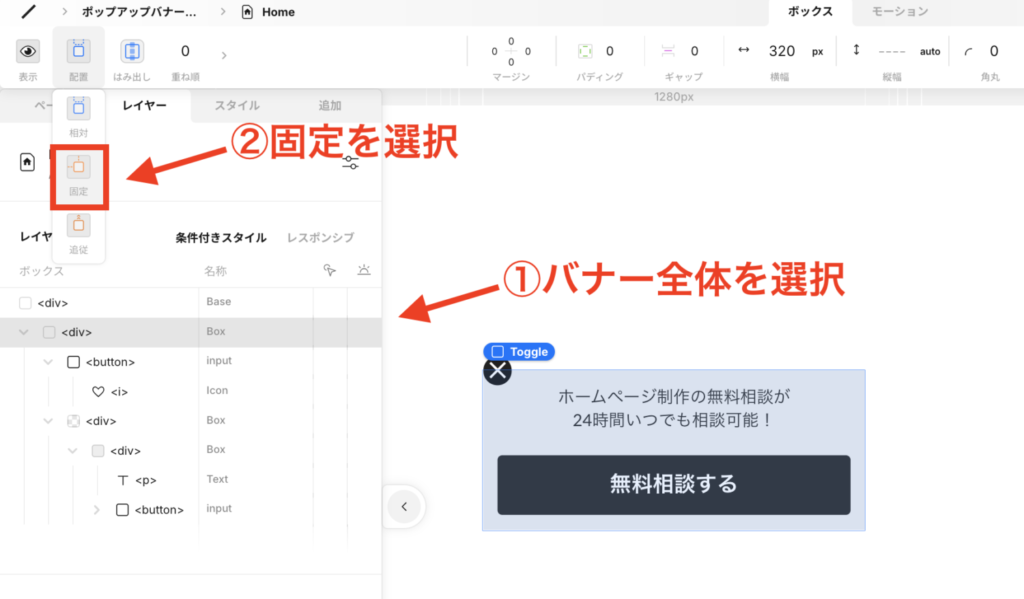
Task: Open the 縦幅 auto unit selector
Action: (x=930, y=52)
